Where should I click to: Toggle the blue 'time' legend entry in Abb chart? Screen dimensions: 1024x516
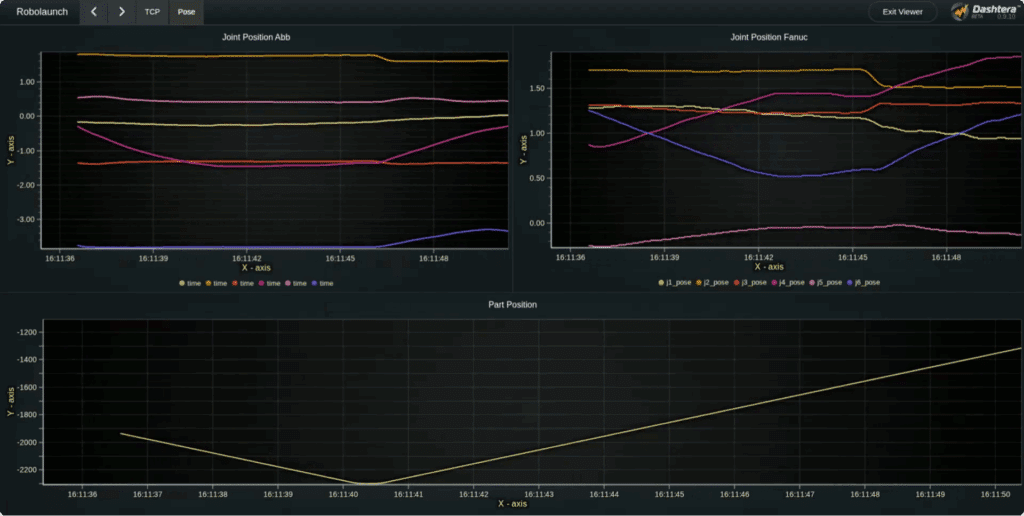pos(322,283)
